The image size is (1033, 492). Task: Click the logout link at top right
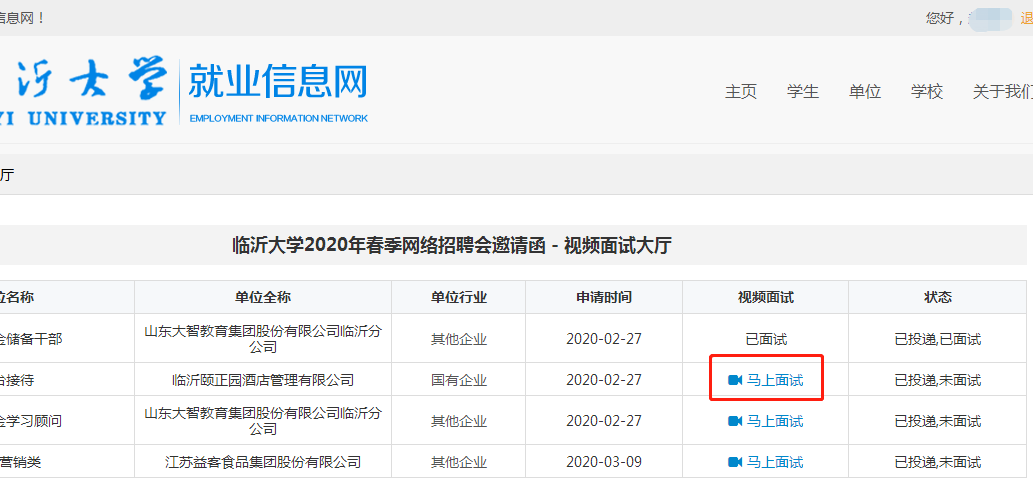click(1026, 18)
